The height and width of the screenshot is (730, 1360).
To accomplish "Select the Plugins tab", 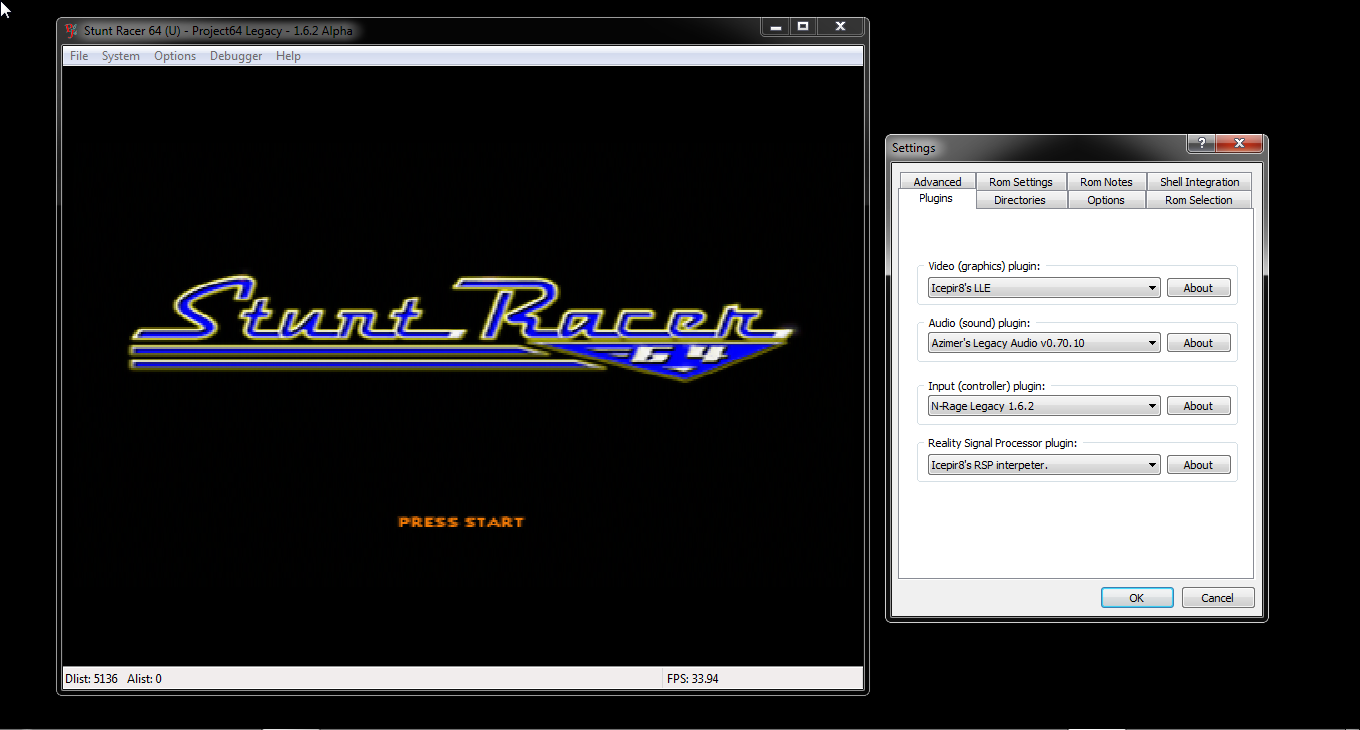I will (x=936, y=199).
